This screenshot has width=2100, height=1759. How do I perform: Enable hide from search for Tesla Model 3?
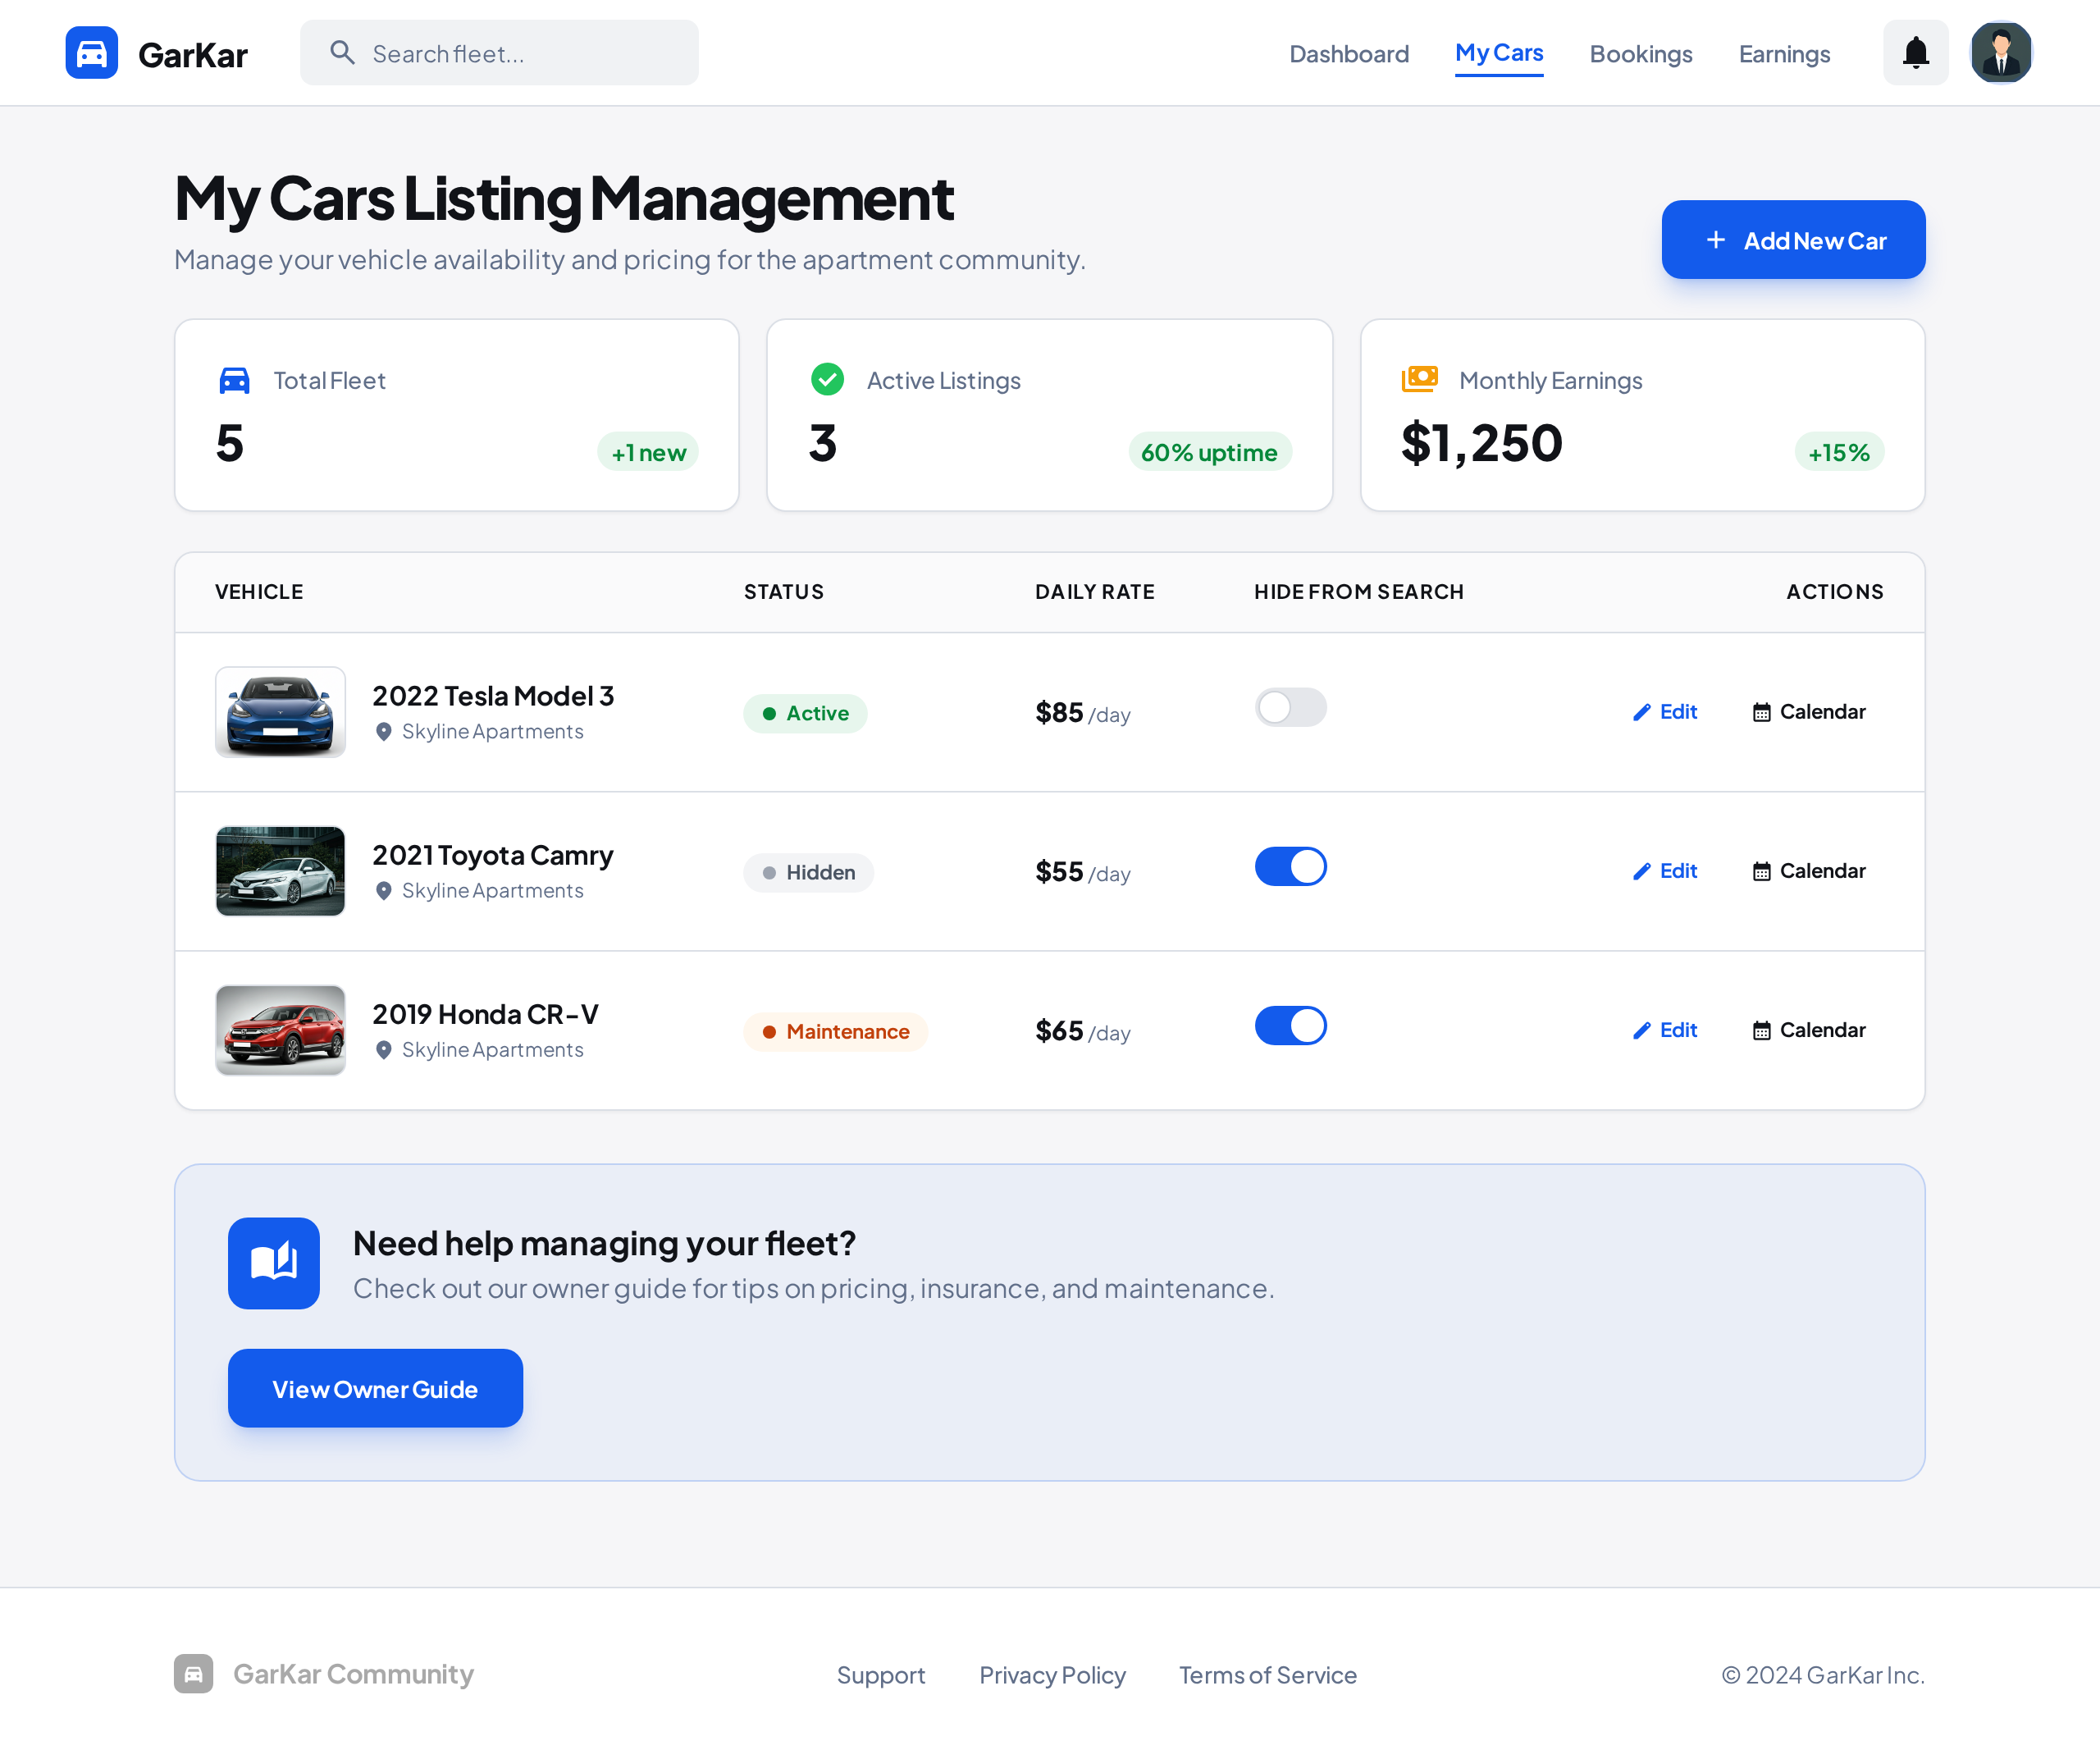point(1290,708)
